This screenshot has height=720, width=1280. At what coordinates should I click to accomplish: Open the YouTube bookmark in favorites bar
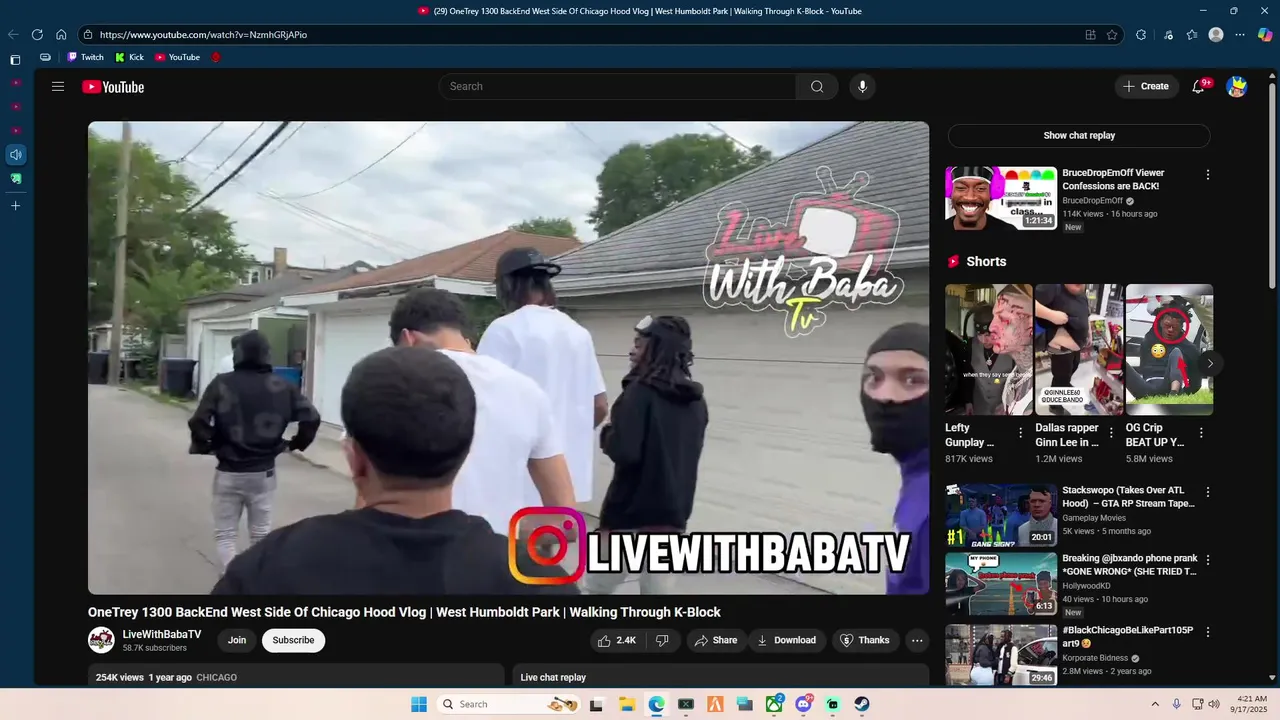click(177, 57)
